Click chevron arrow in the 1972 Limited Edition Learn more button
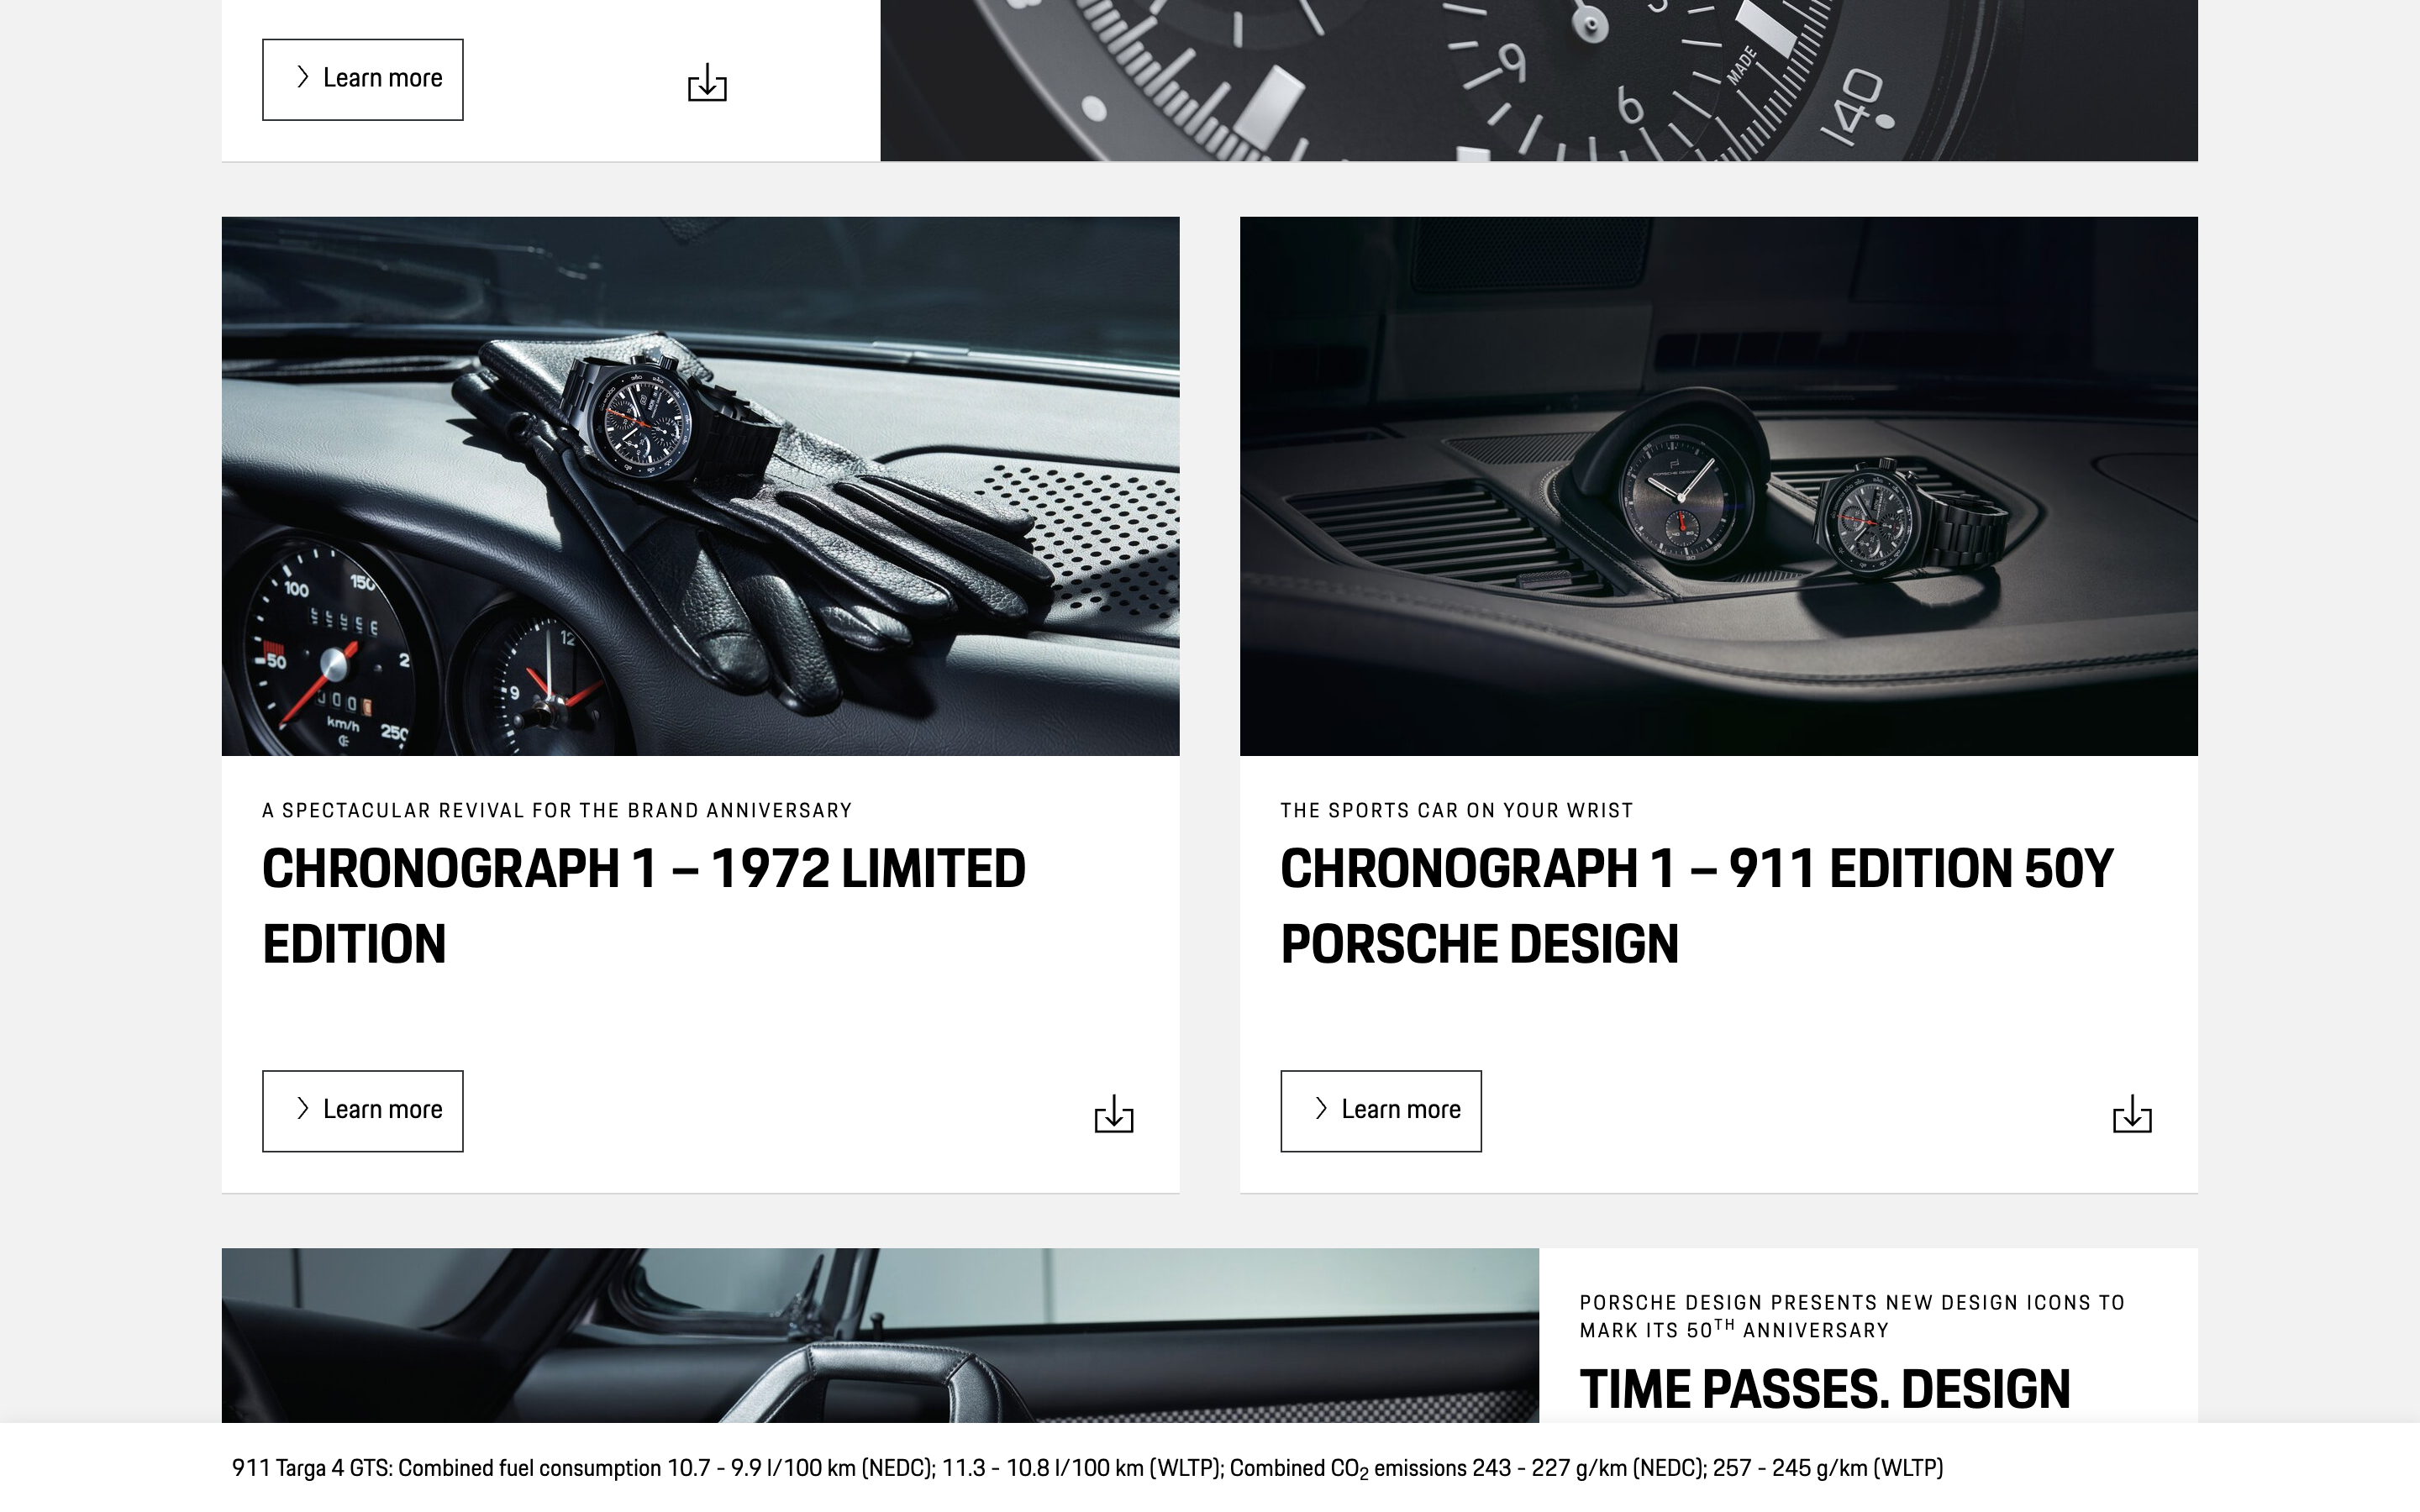 303,1108
